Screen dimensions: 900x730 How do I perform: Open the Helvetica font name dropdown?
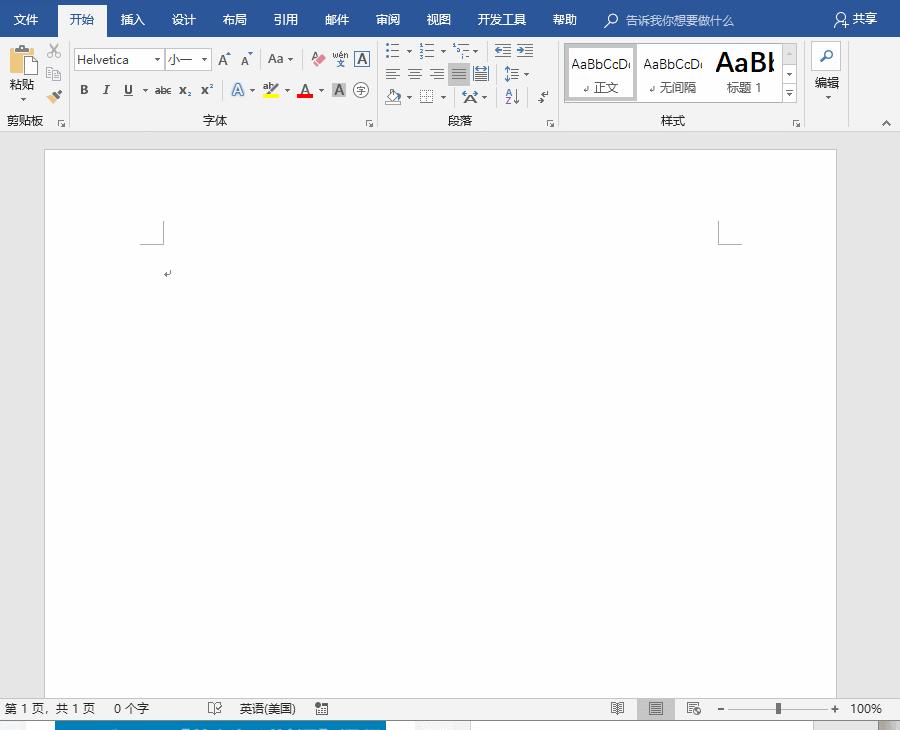point(157,60)
